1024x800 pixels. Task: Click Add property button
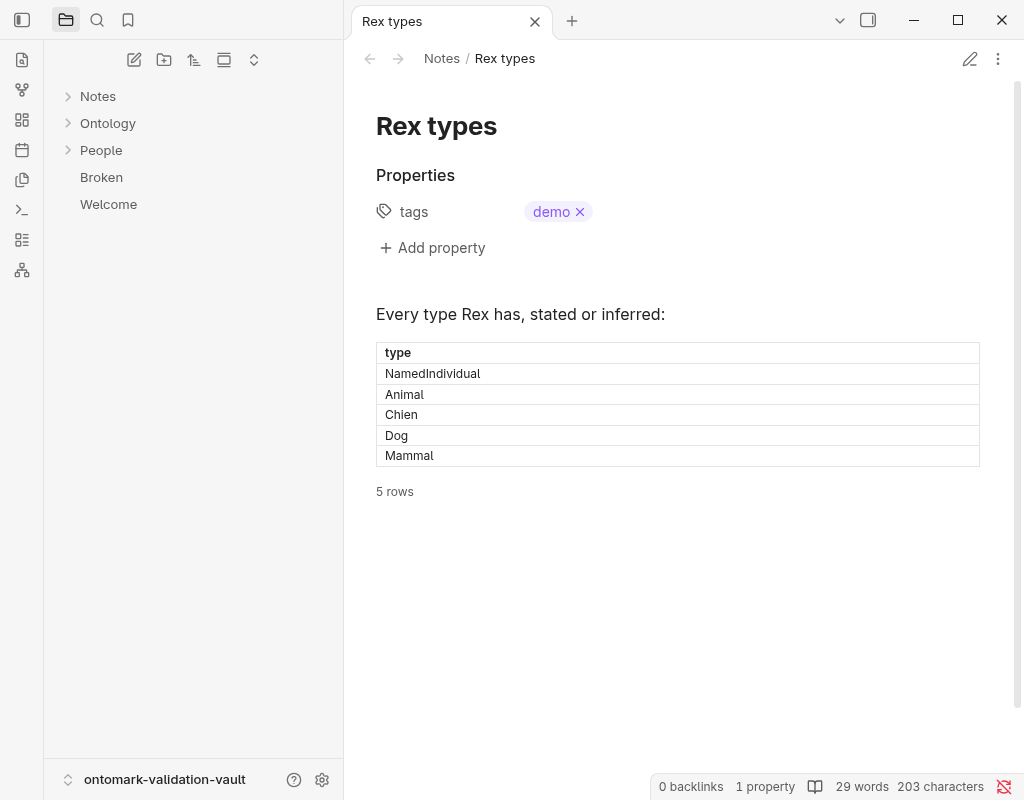[x=432, y=248]
